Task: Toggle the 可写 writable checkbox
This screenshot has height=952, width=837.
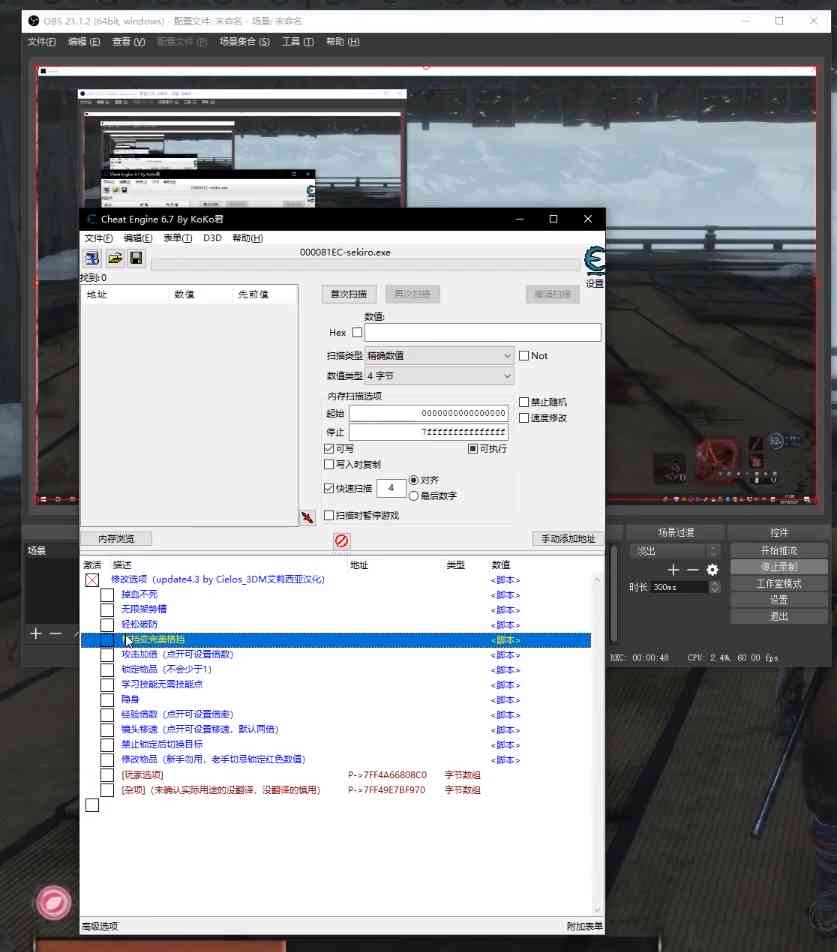Action: (x=329, y=449)
